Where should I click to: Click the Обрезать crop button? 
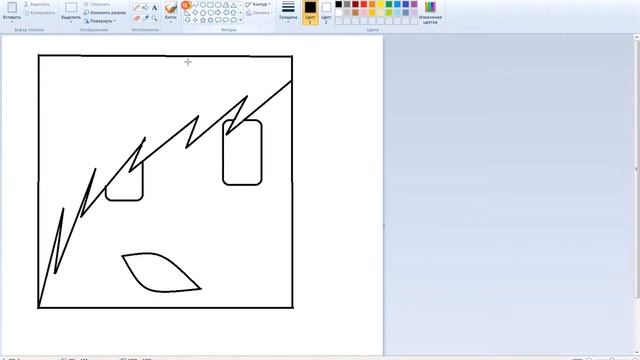tap(97, 4)
